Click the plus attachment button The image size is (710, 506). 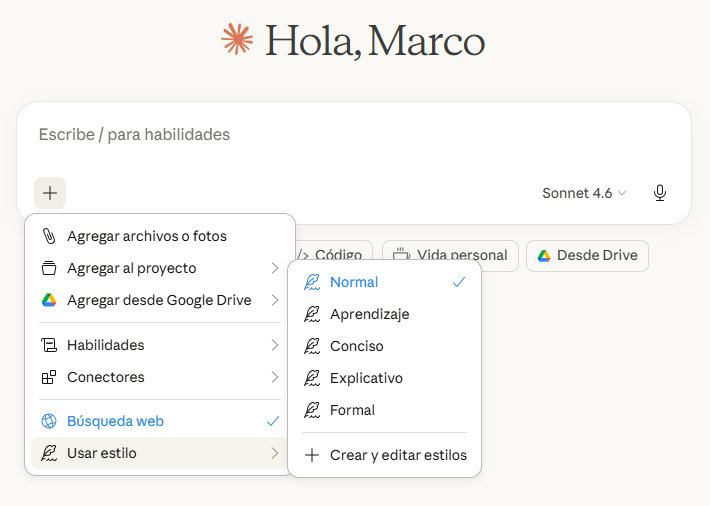point(50,193)
